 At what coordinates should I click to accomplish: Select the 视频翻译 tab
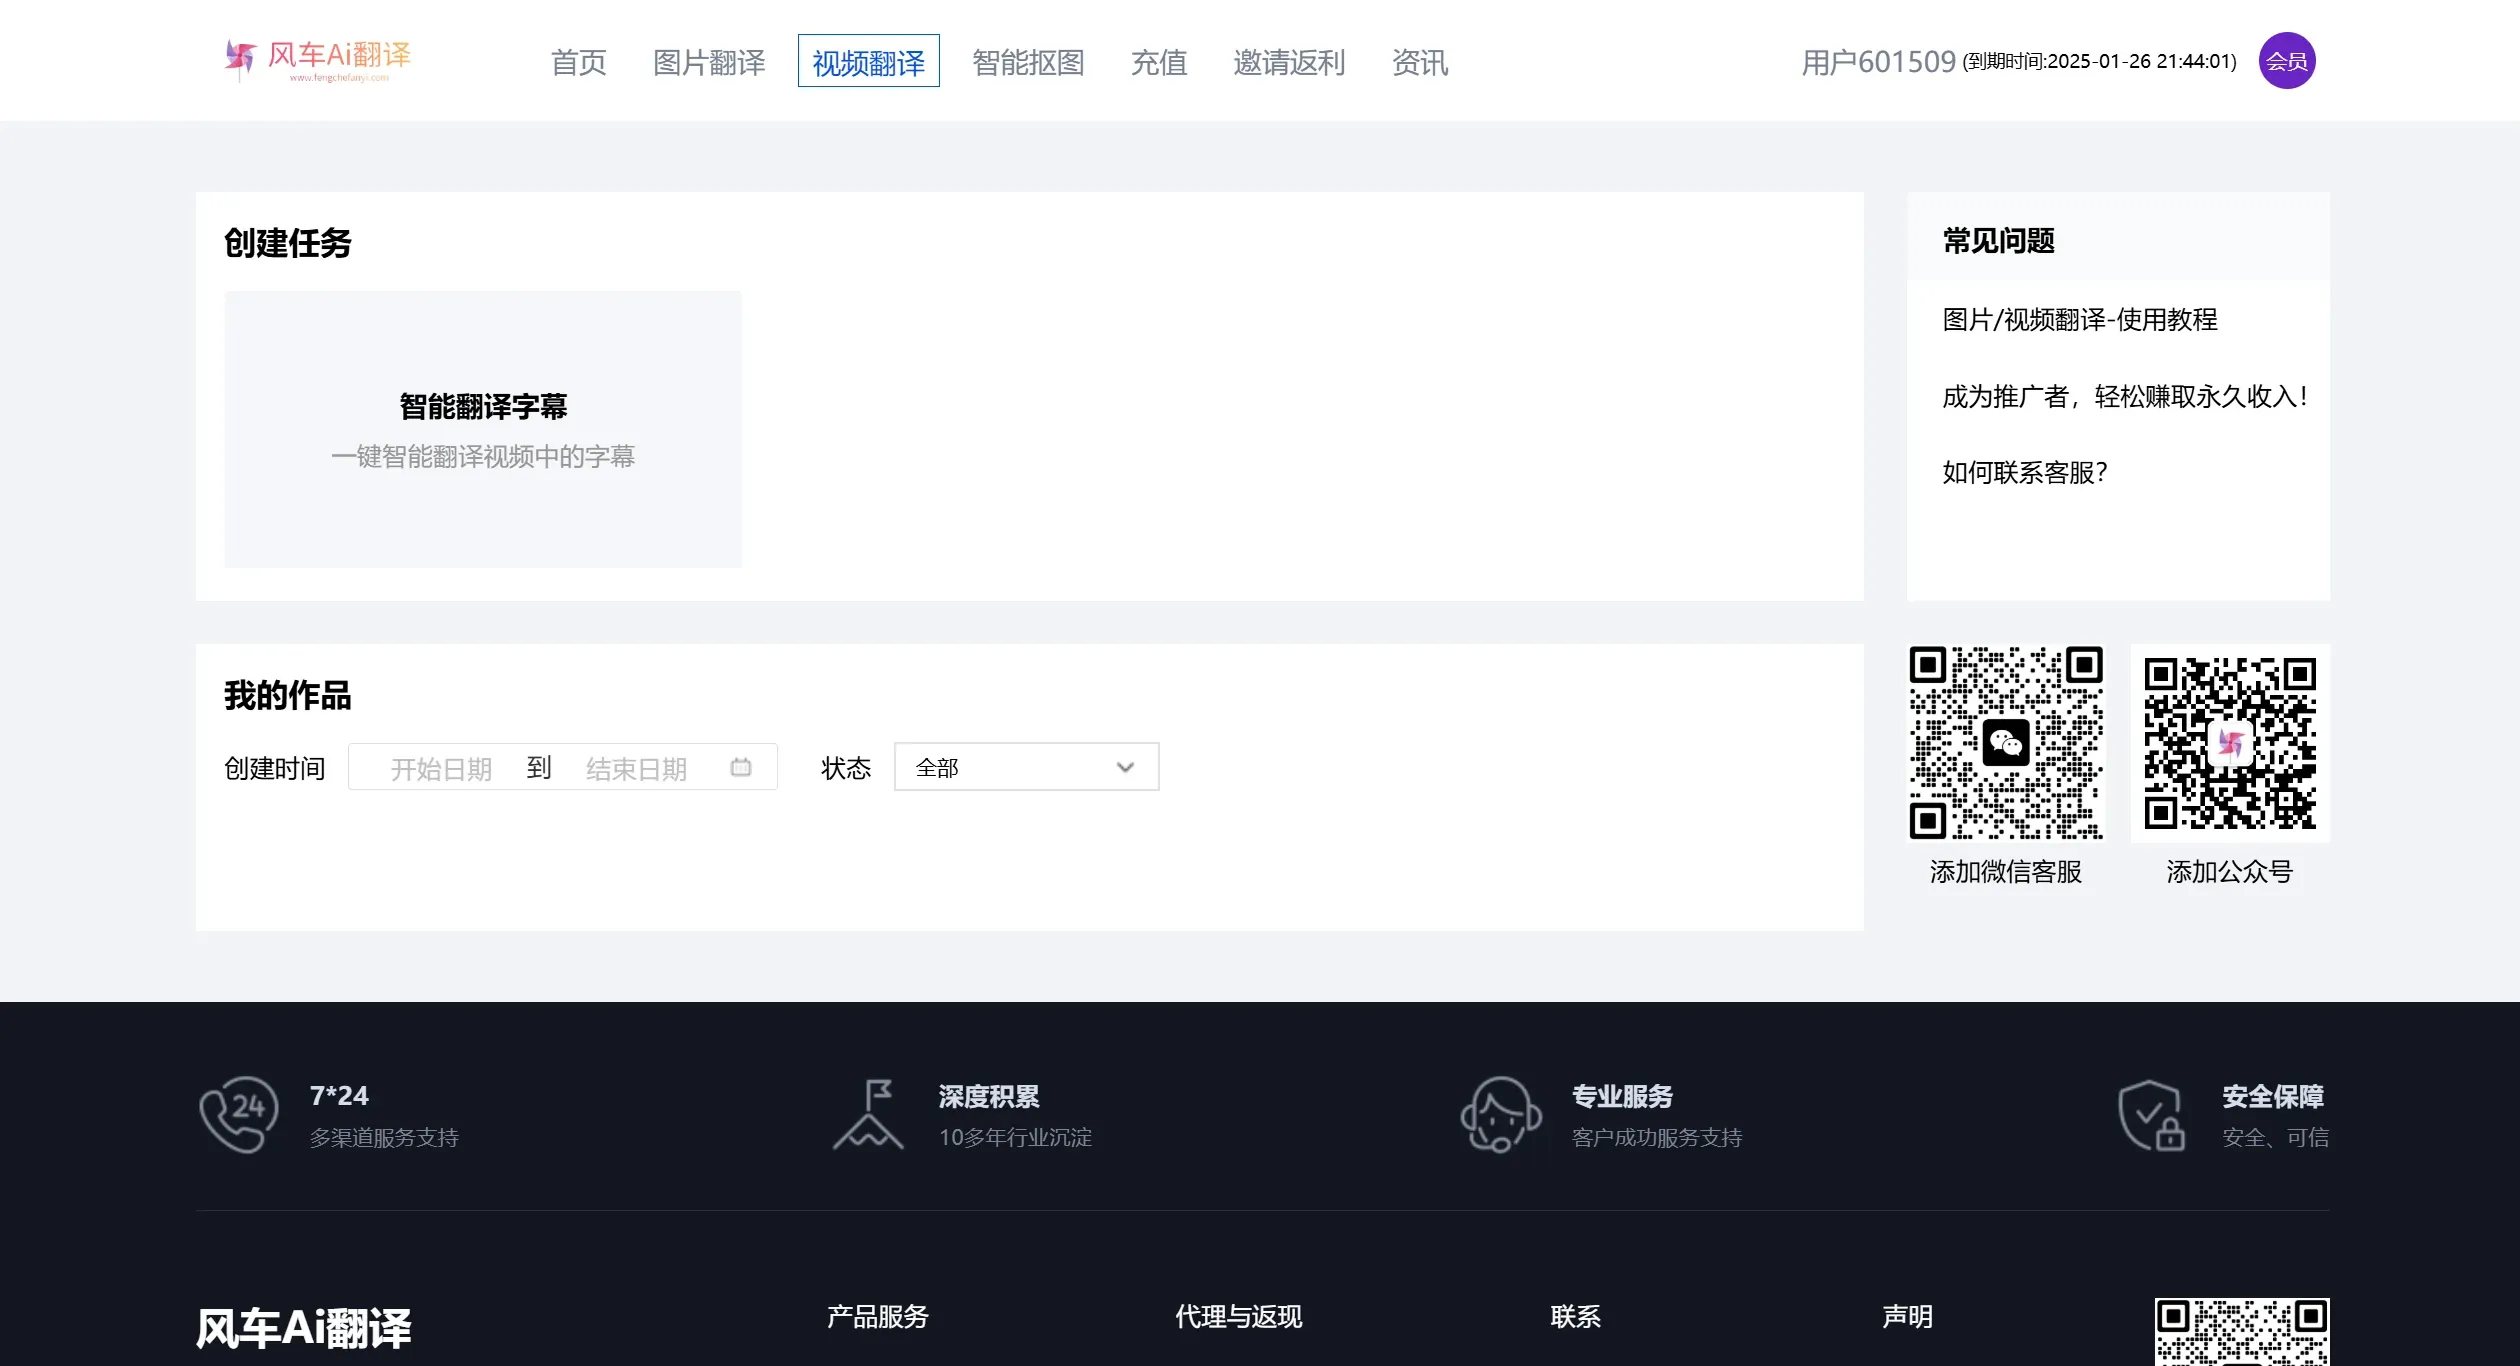point(868,62)
